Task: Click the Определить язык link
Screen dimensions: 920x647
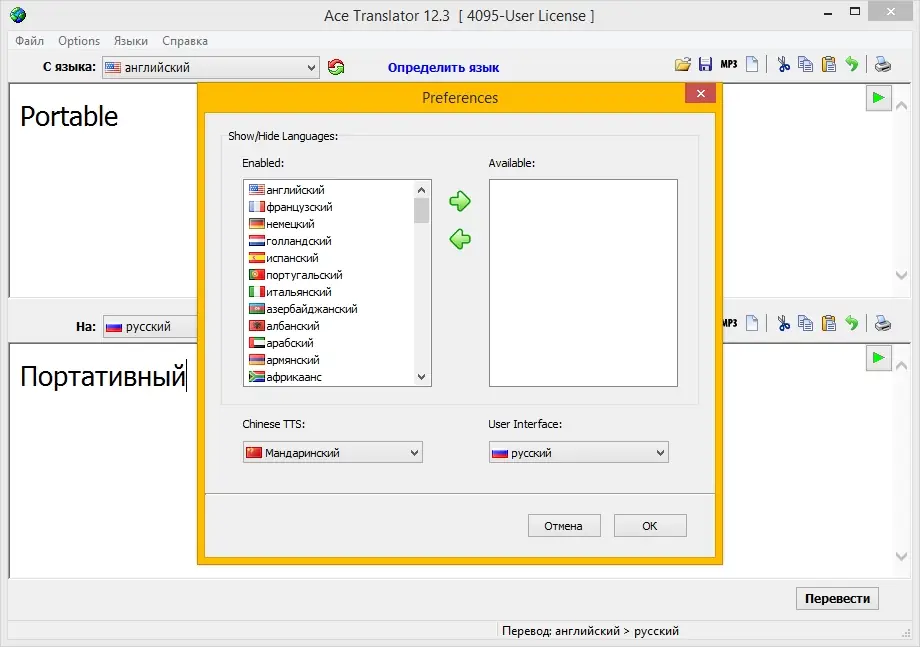Action: 444,67
